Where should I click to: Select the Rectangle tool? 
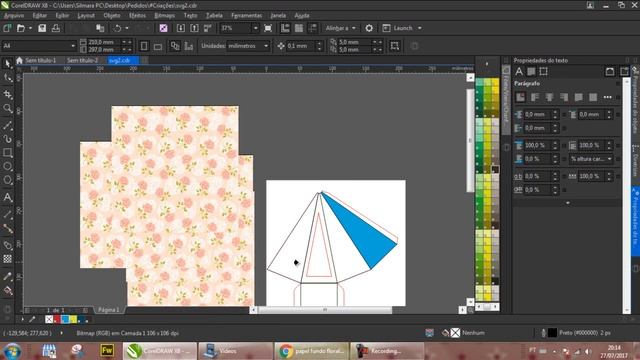7,153
